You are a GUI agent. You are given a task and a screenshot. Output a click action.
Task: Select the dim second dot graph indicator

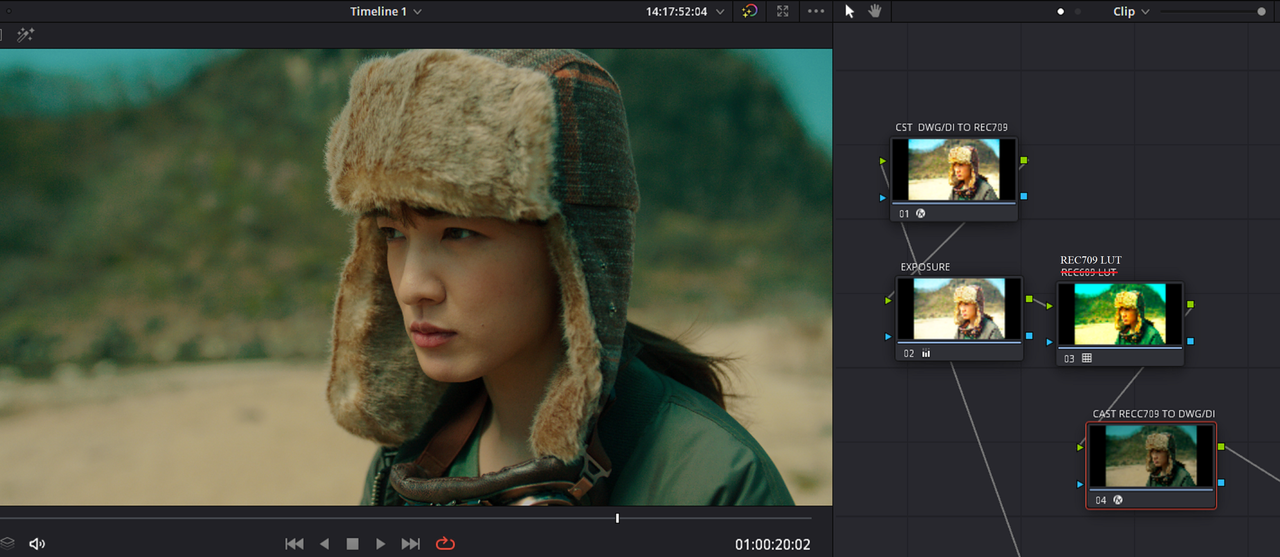click(x=1078, y=12)
